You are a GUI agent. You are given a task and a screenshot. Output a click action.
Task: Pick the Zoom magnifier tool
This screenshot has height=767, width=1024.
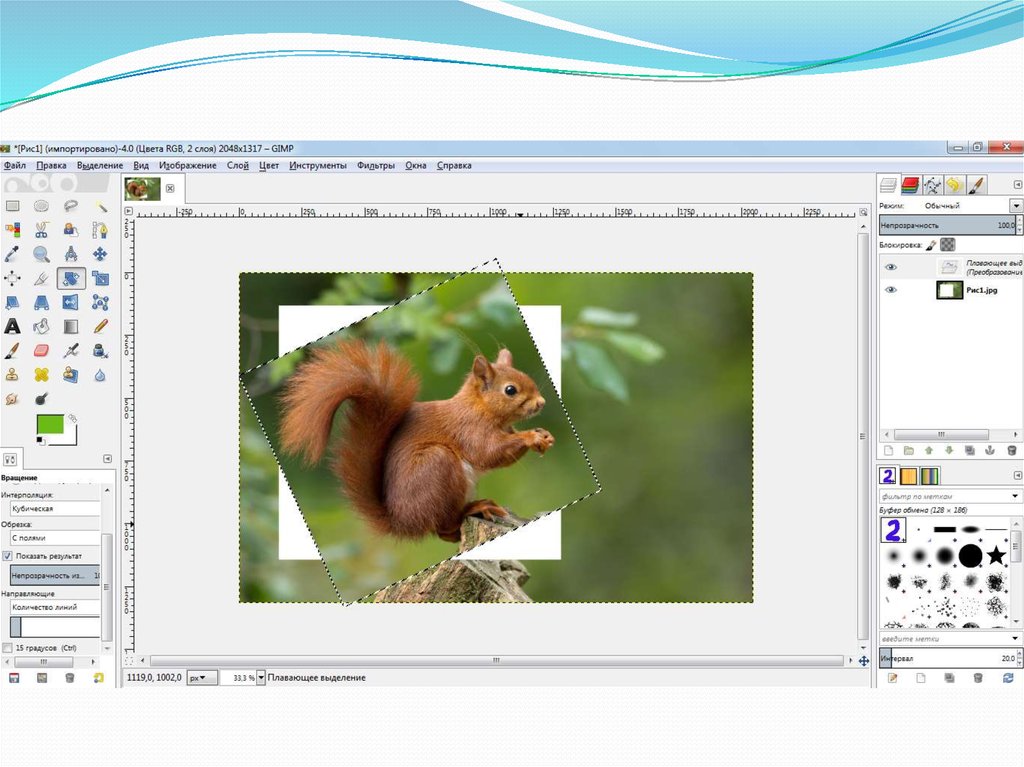pos(41,254)
